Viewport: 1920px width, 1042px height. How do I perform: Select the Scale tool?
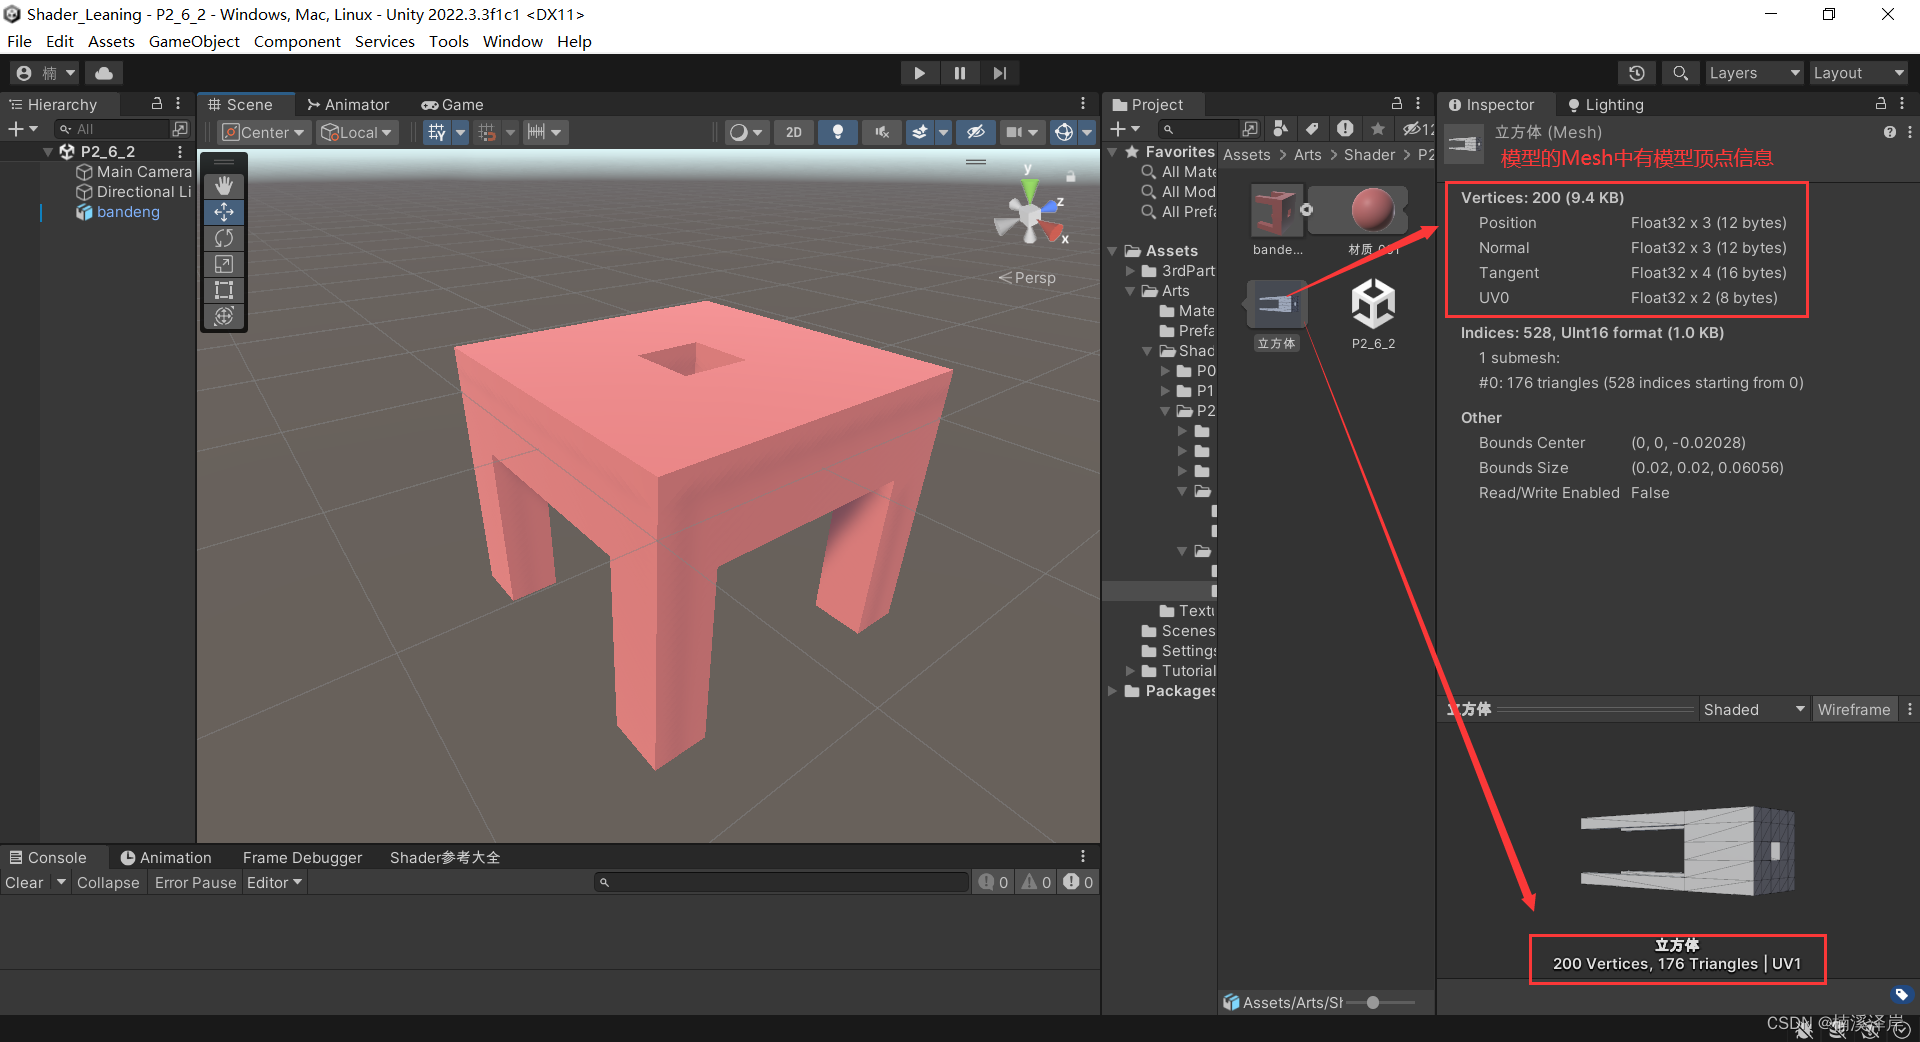pos(224,264)
